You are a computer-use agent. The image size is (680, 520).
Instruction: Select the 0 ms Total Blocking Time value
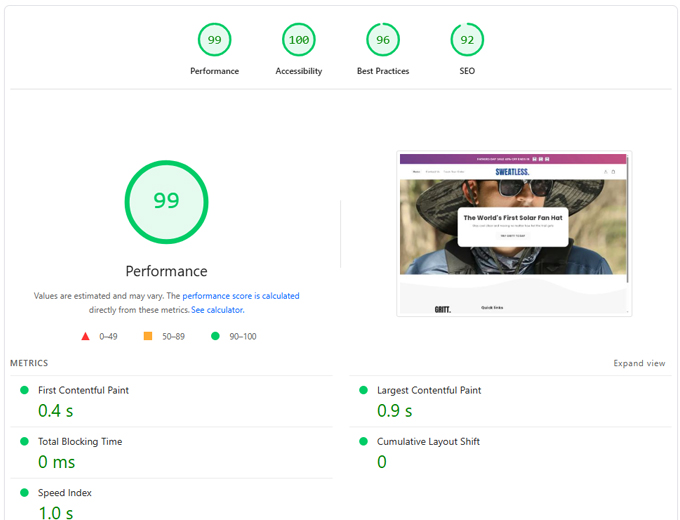[x=57, y=462]
